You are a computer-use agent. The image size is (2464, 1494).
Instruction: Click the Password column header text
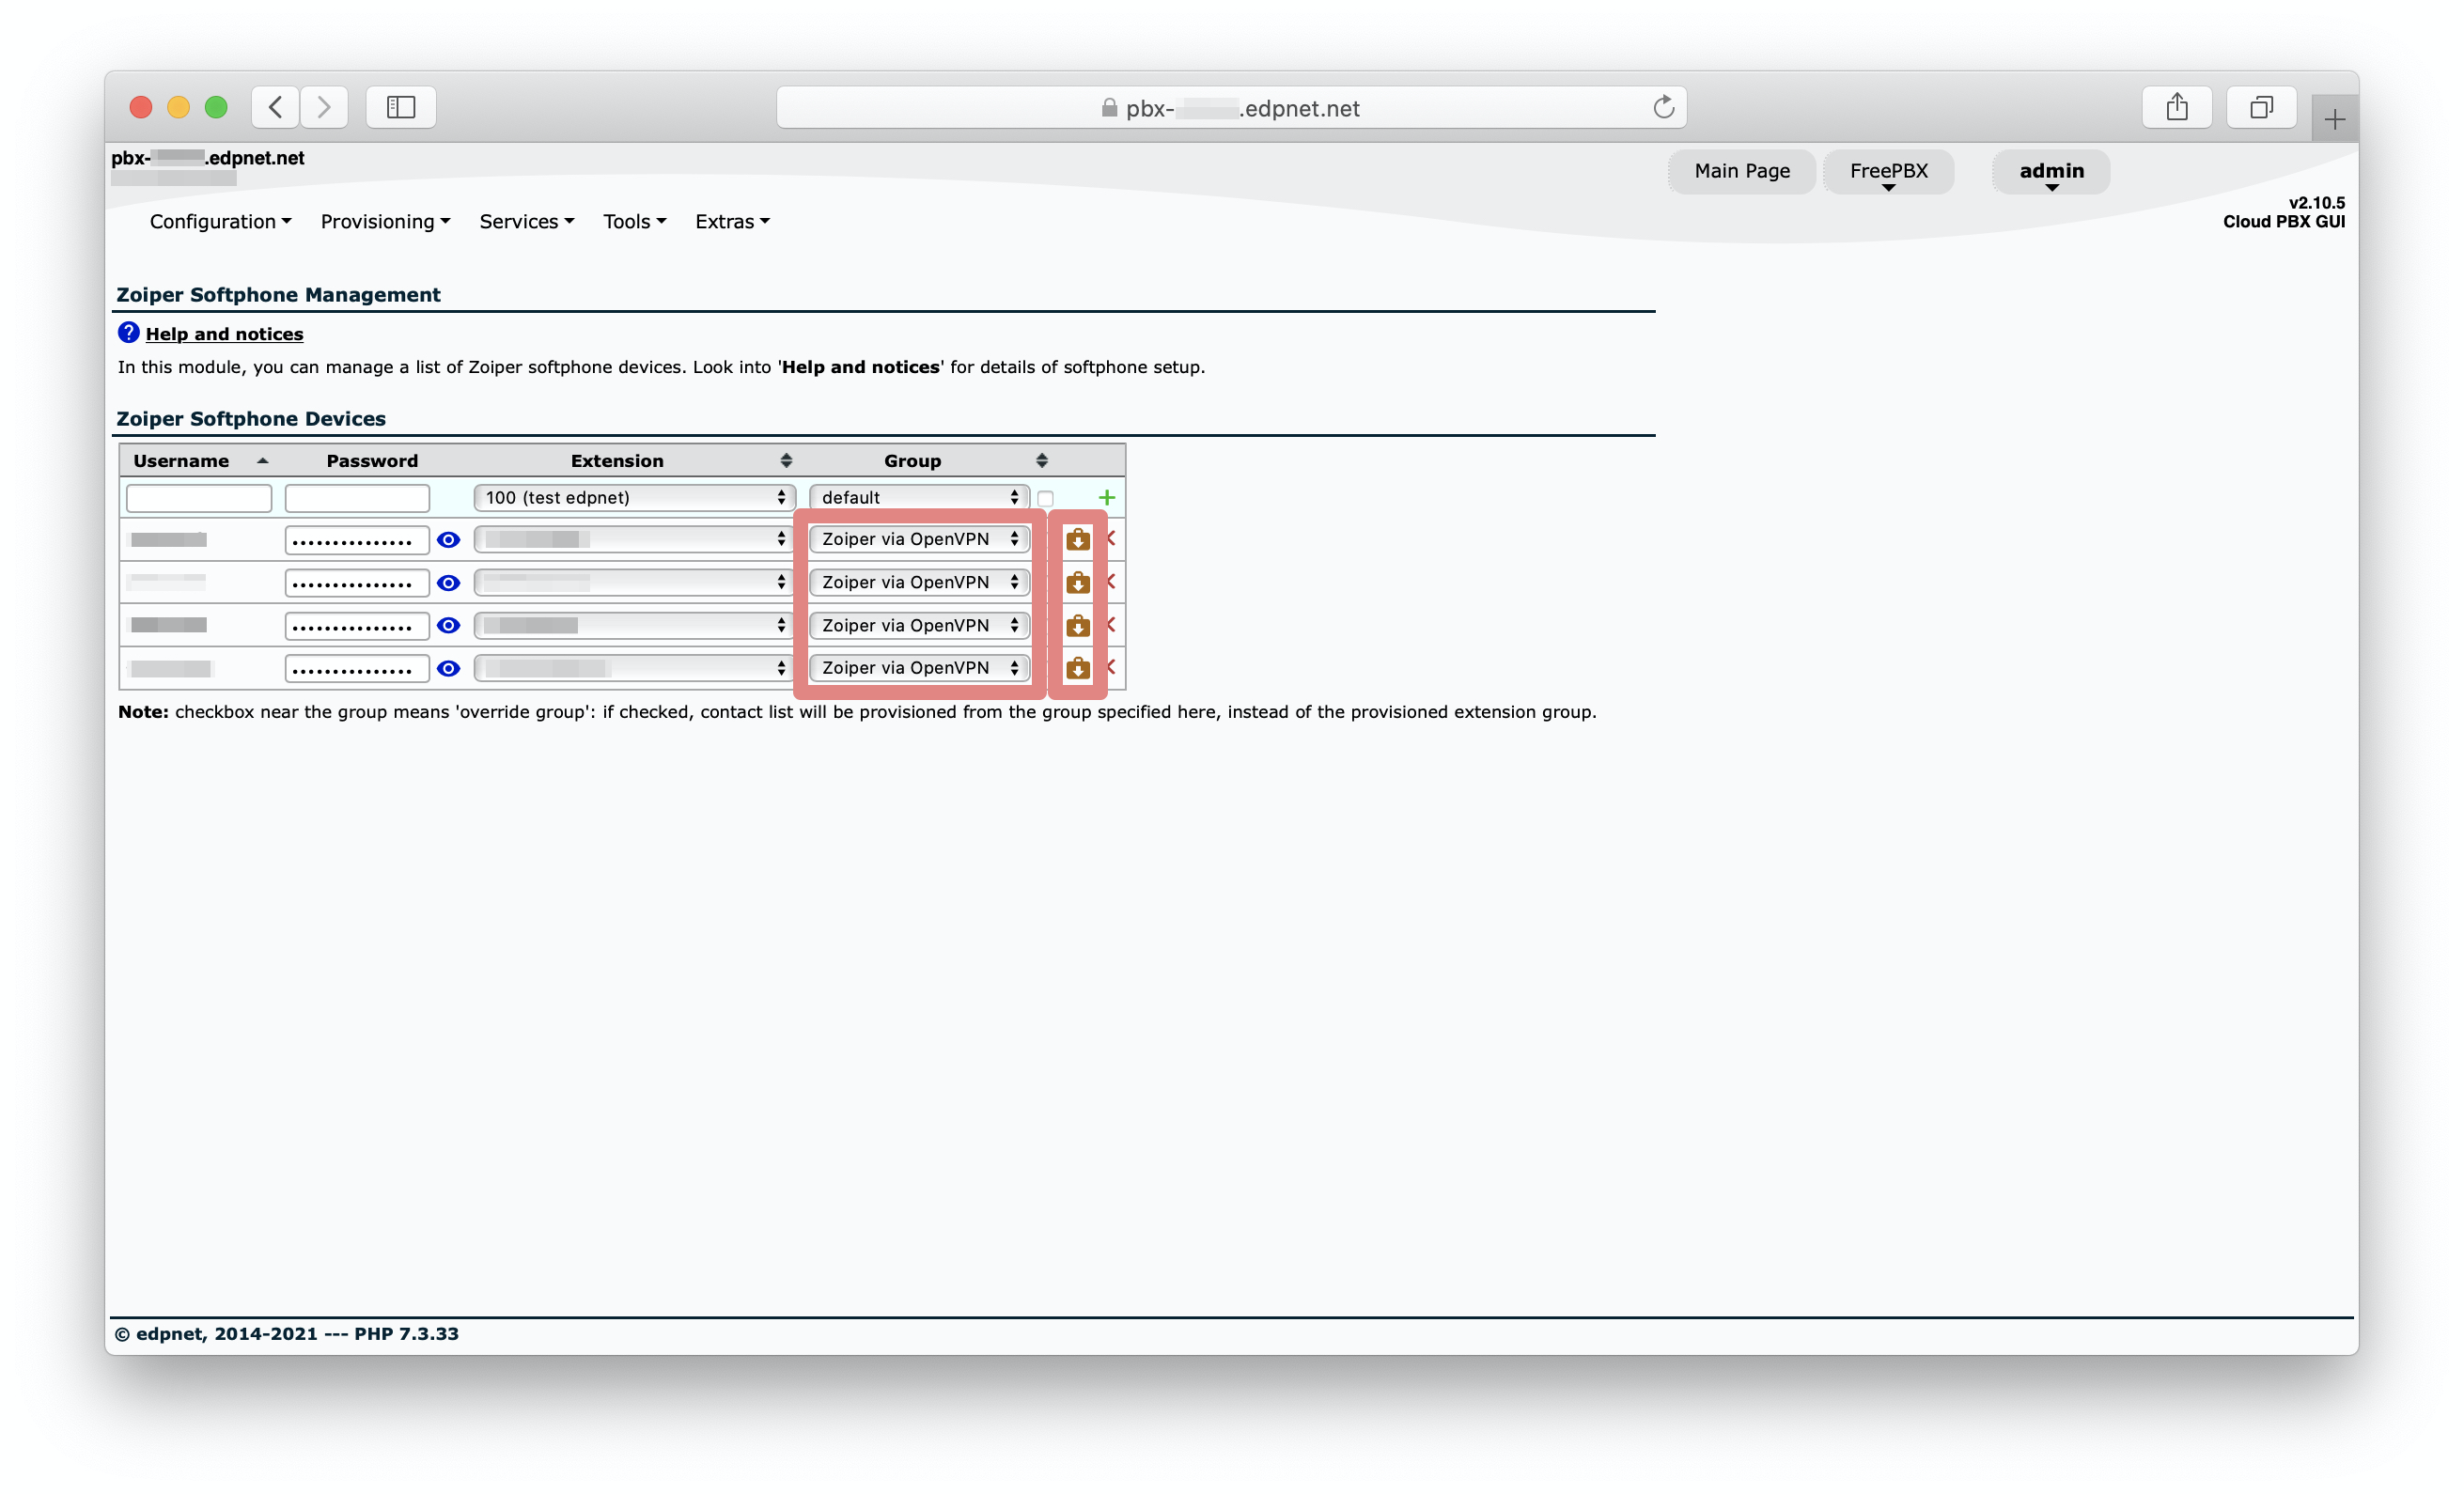coord(372,460)
